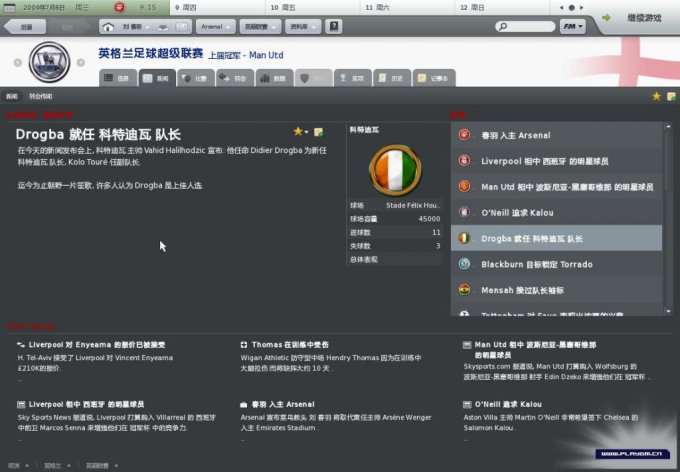Click the 后退 back button

25,27
